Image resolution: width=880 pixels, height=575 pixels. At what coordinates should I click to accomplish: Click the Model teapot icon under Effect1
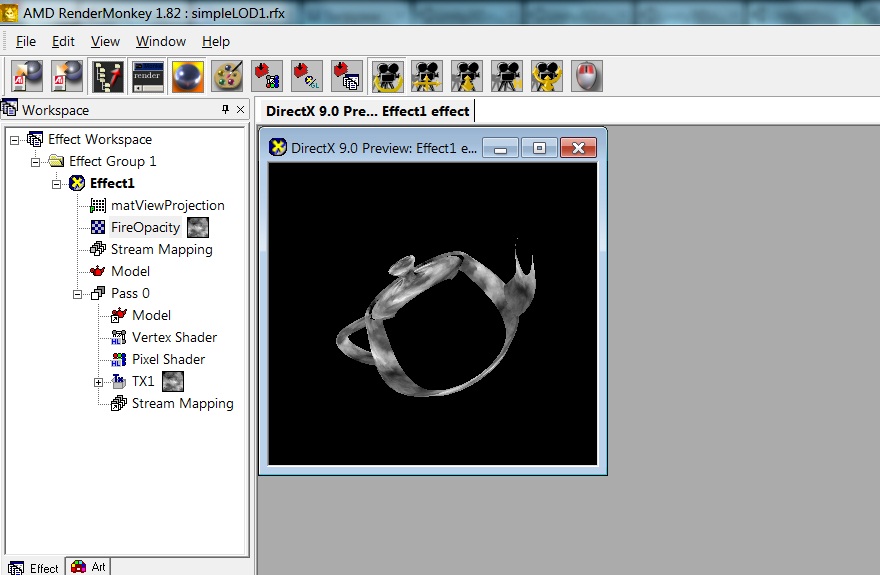[98, 271]
